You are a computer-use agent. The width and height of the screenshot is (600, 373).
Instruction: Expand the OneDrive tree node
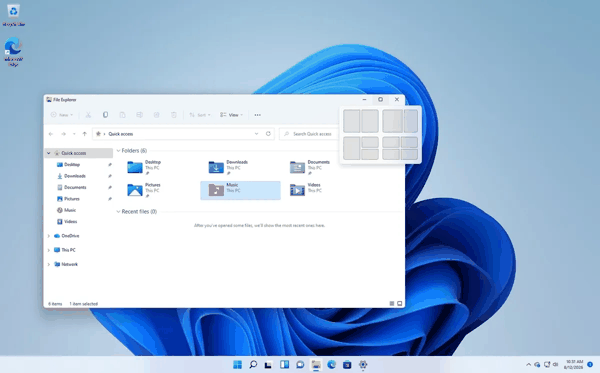coord(49,236)
